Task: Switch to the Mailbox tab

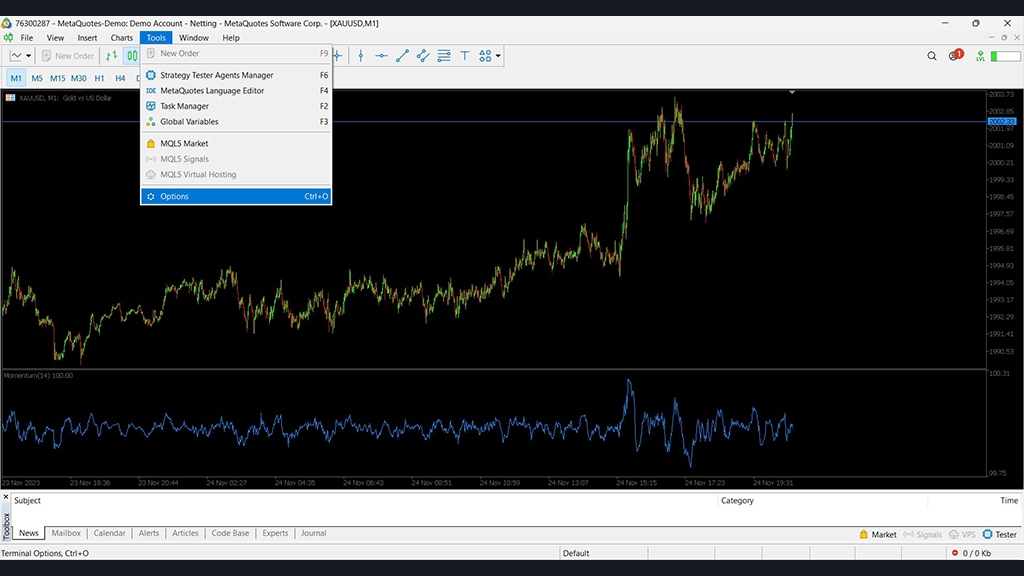Action: 66,533
